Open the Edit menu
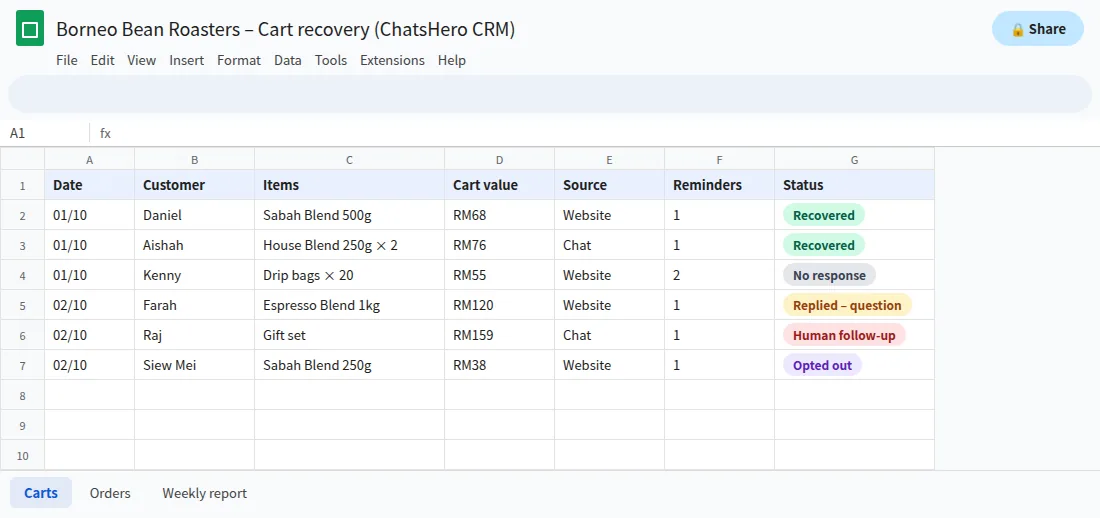This screenshot has height=518, width=1100. point(102,60)
